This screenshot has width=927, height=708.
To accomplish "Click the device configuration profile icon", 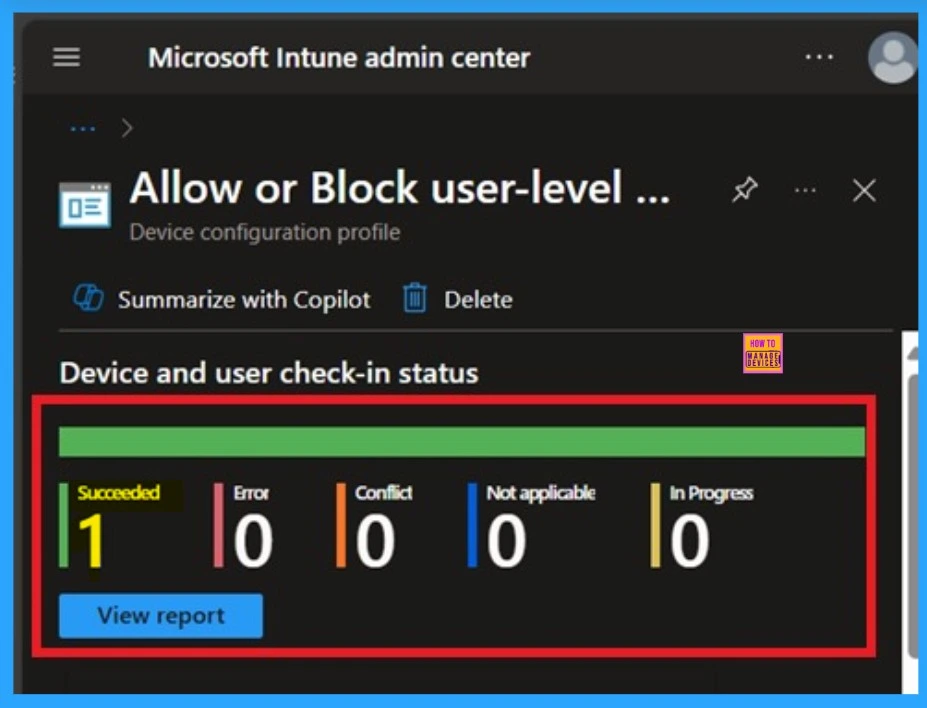I will click(x=85, y=205).
